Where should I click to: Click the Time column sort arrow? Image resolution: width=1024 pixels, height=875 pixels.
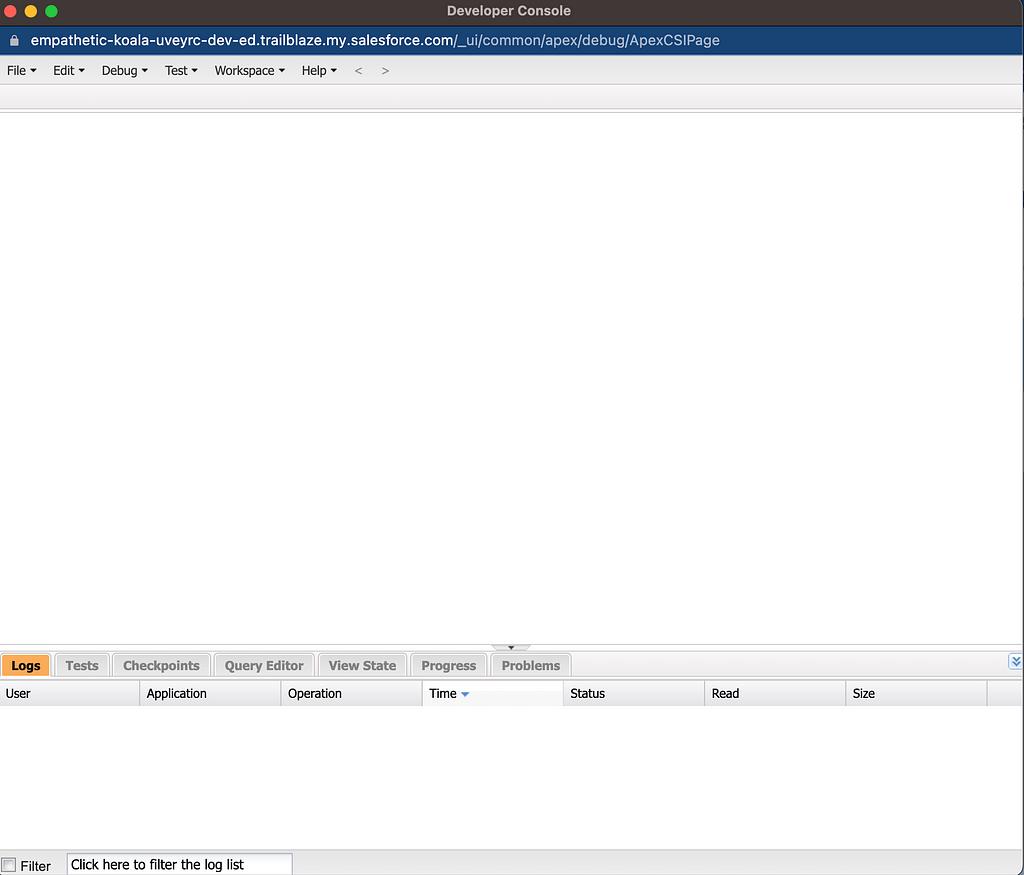[x=465, y=694]
